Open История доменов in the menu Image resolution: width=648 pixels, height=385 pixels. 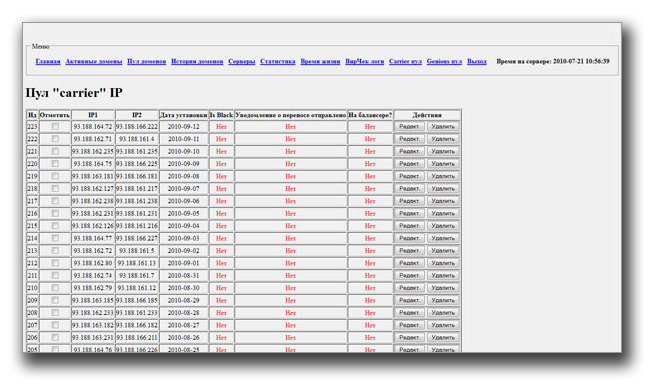tap(197, 61)
